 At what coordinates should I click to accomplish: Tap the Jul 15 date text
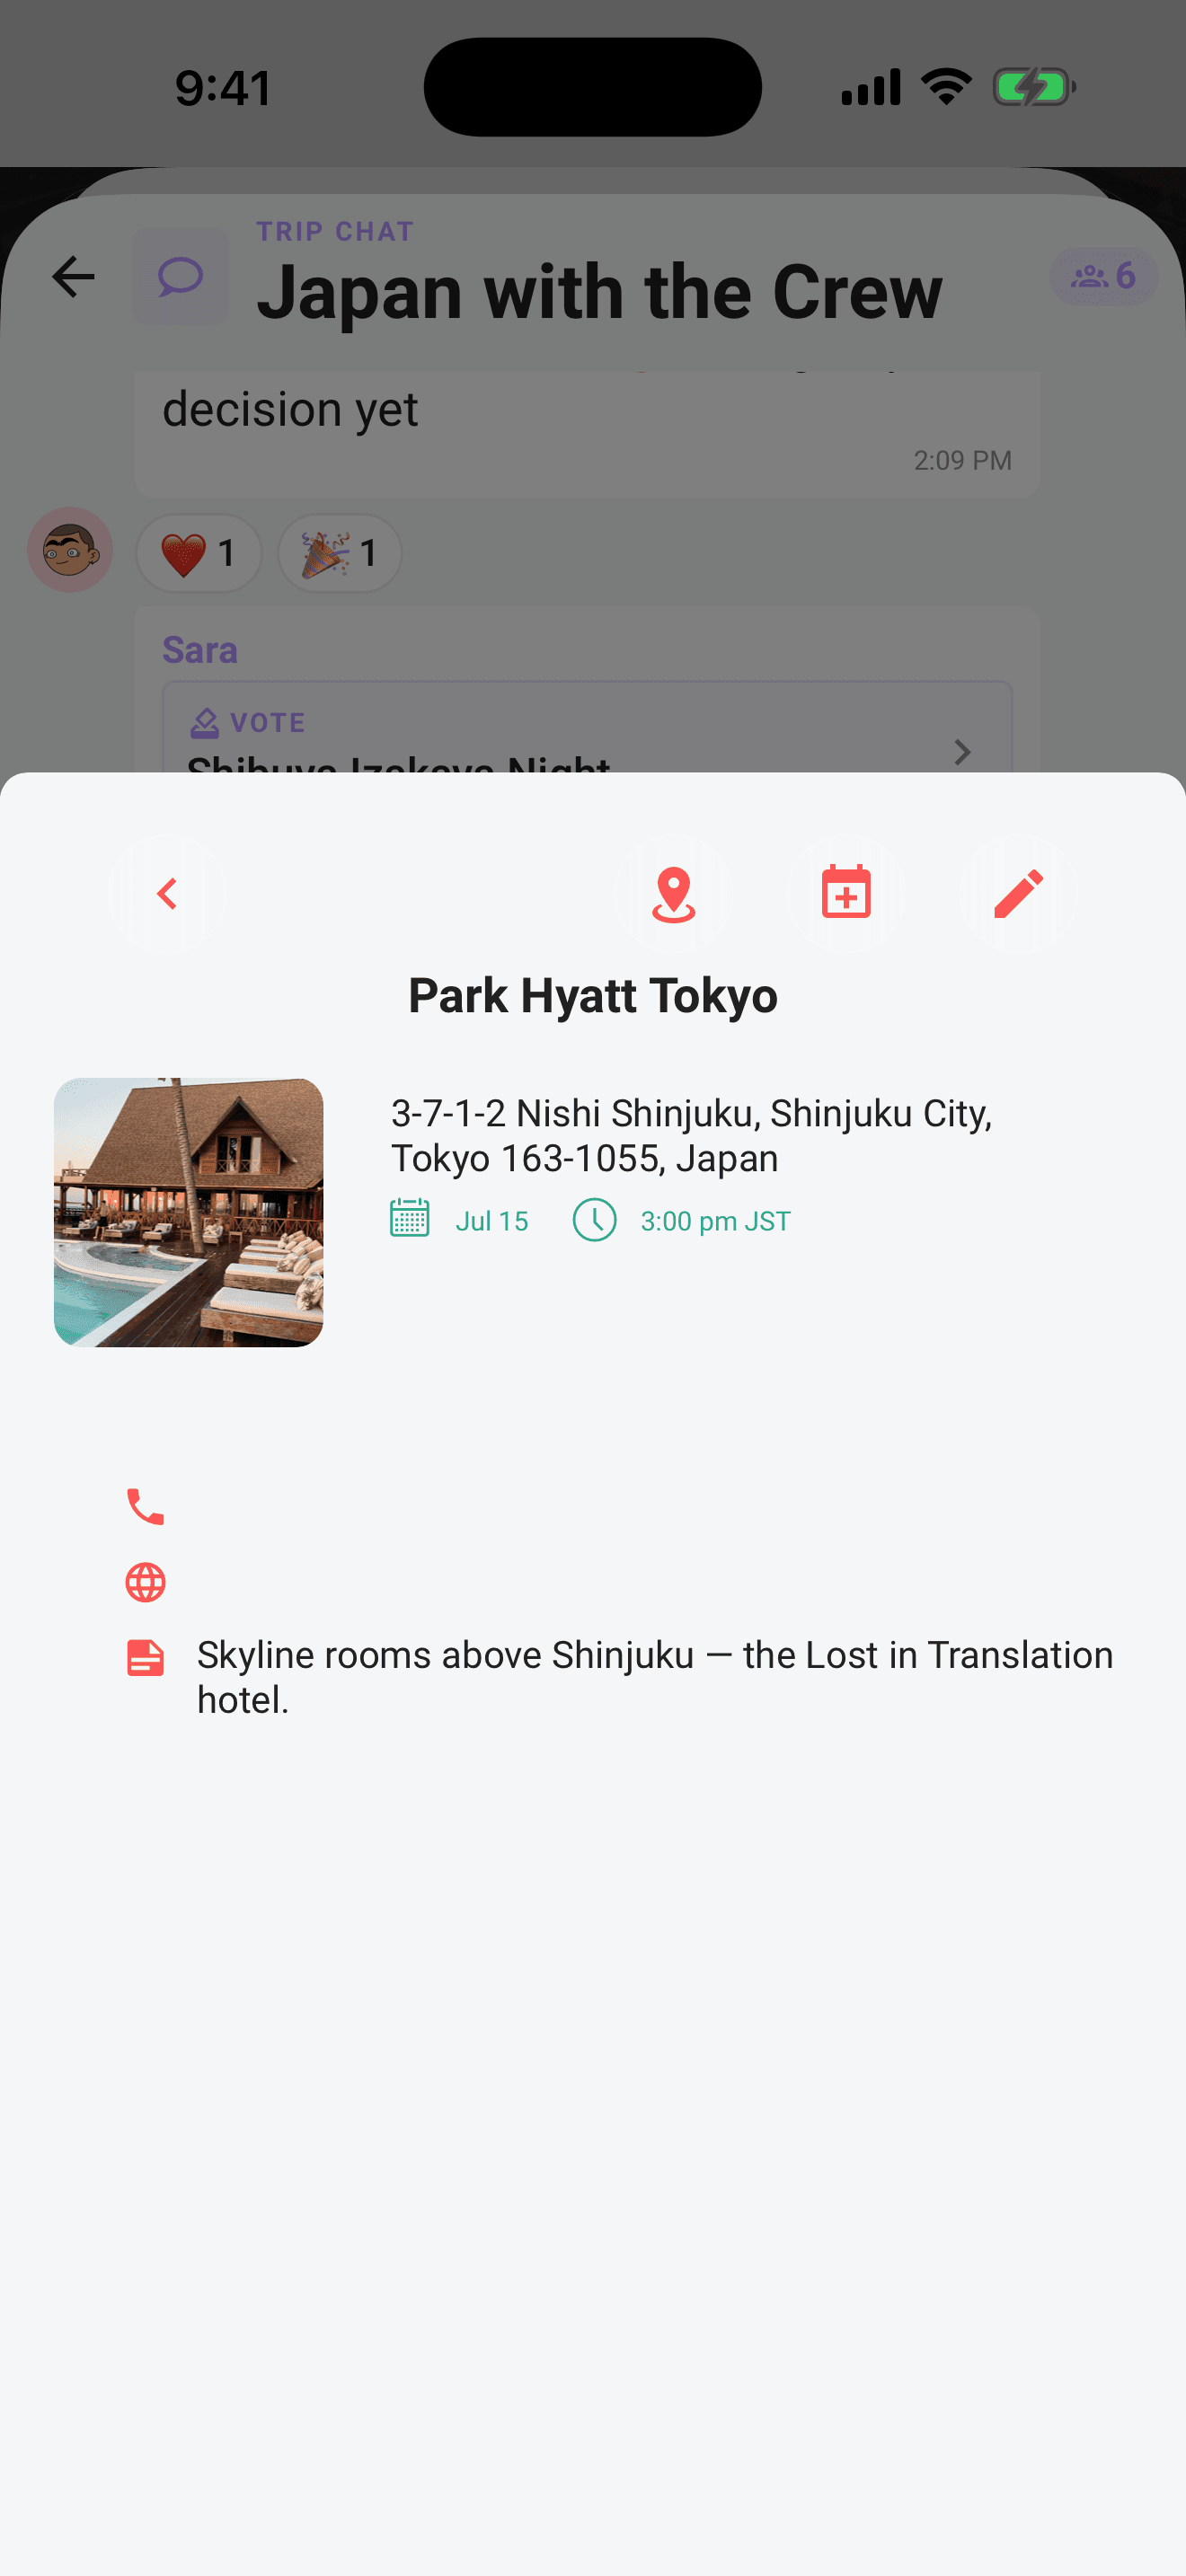[x=492, y=1221]
